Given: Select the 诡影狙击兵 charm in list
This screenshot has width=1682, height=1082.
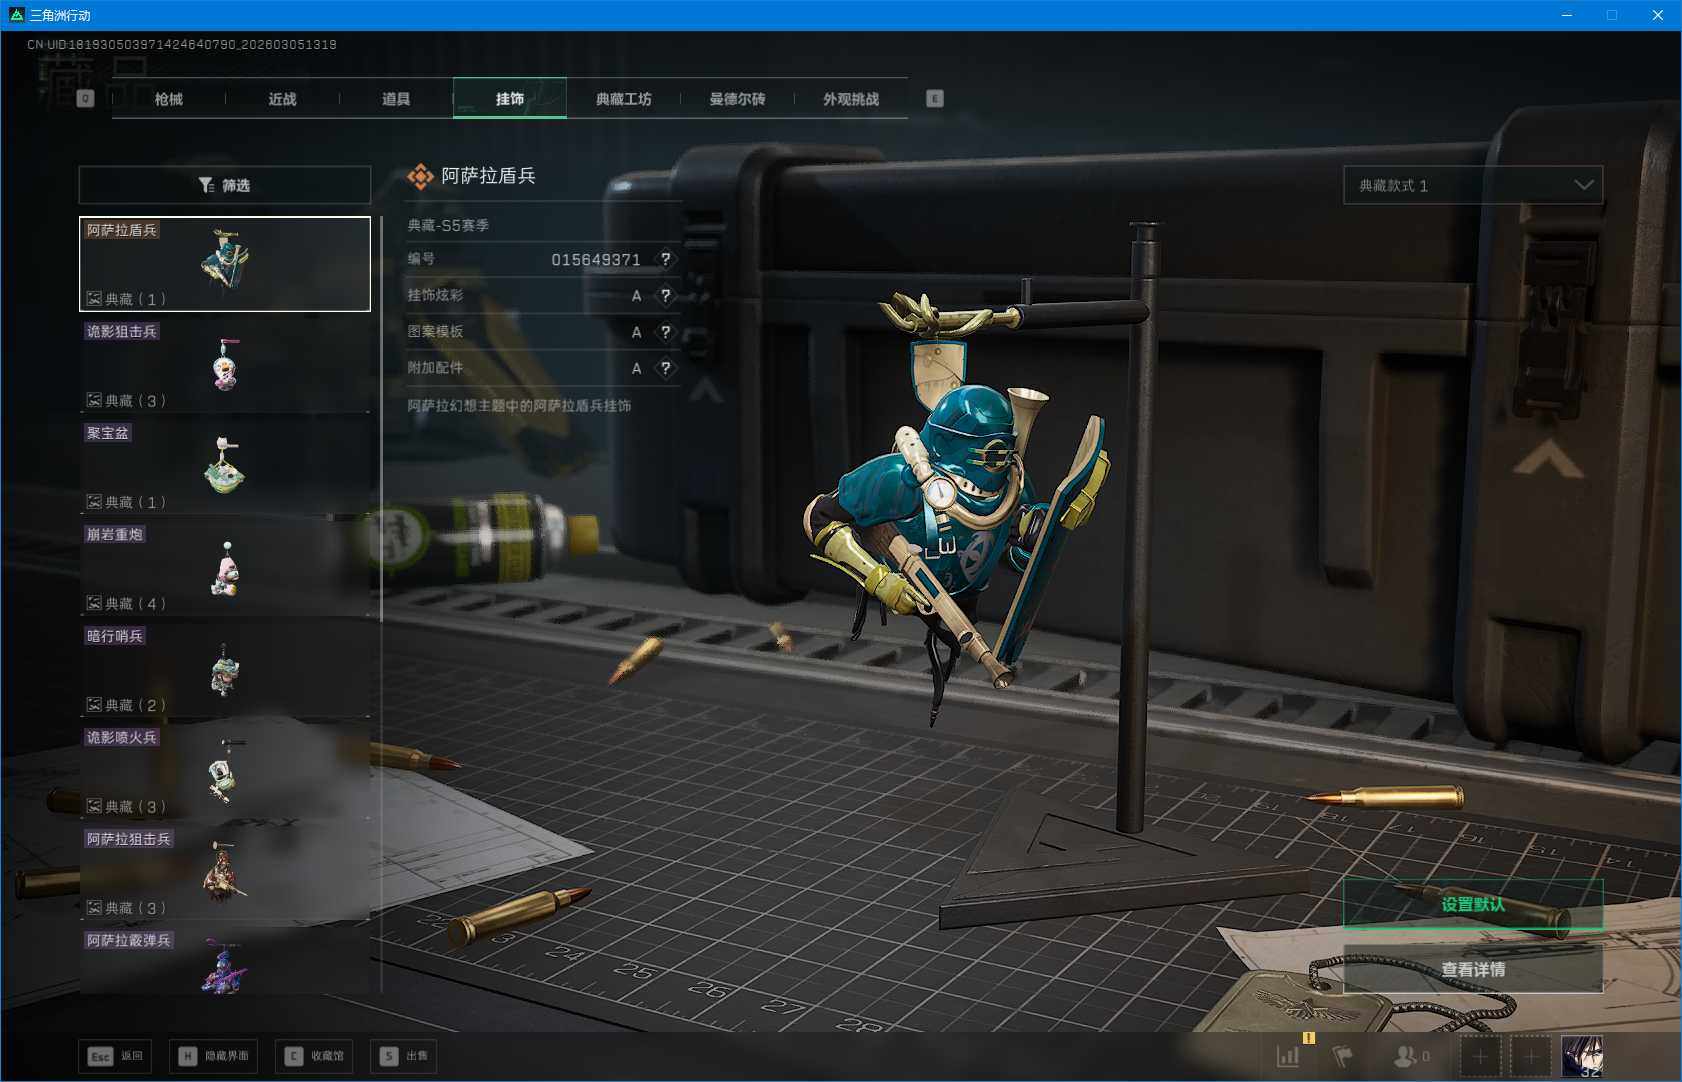Looking at the screenshot, I should [225, 365].
